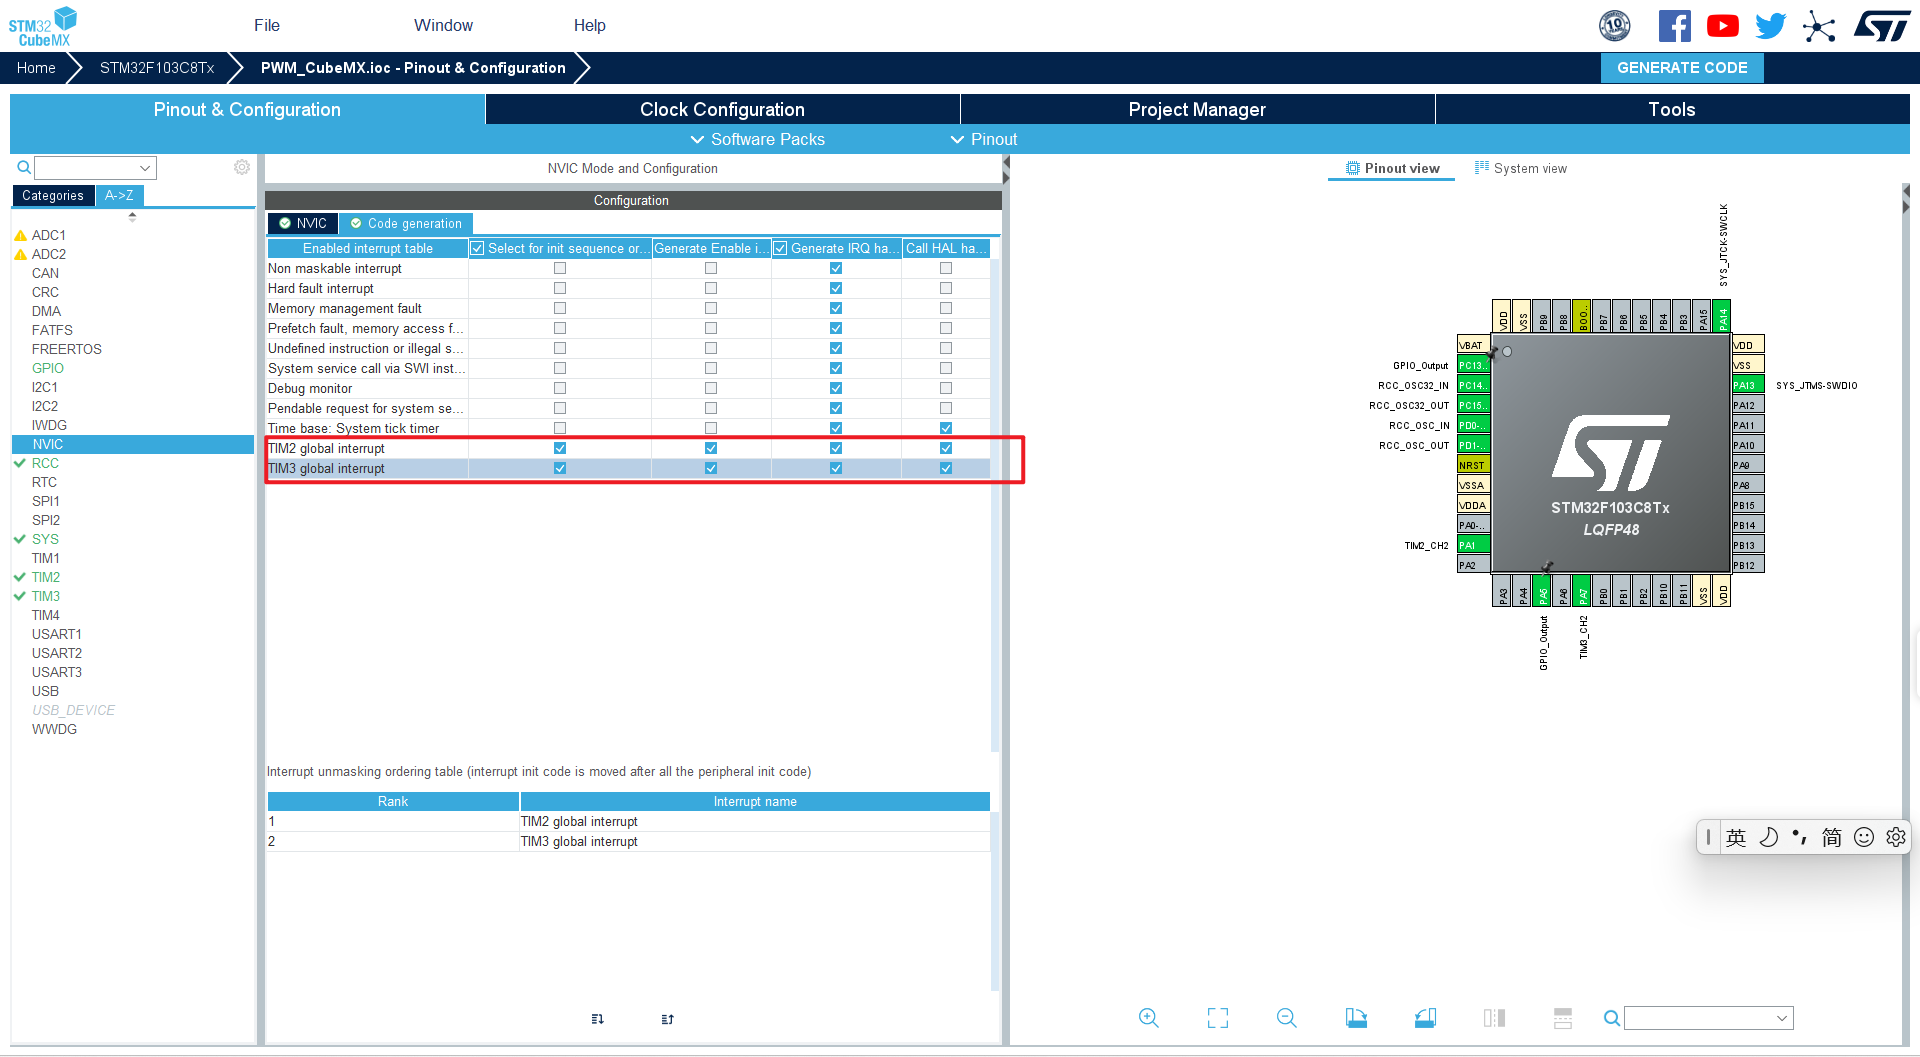
Task: Fit the chip view to window
Action: [x=1217, y=1018]
